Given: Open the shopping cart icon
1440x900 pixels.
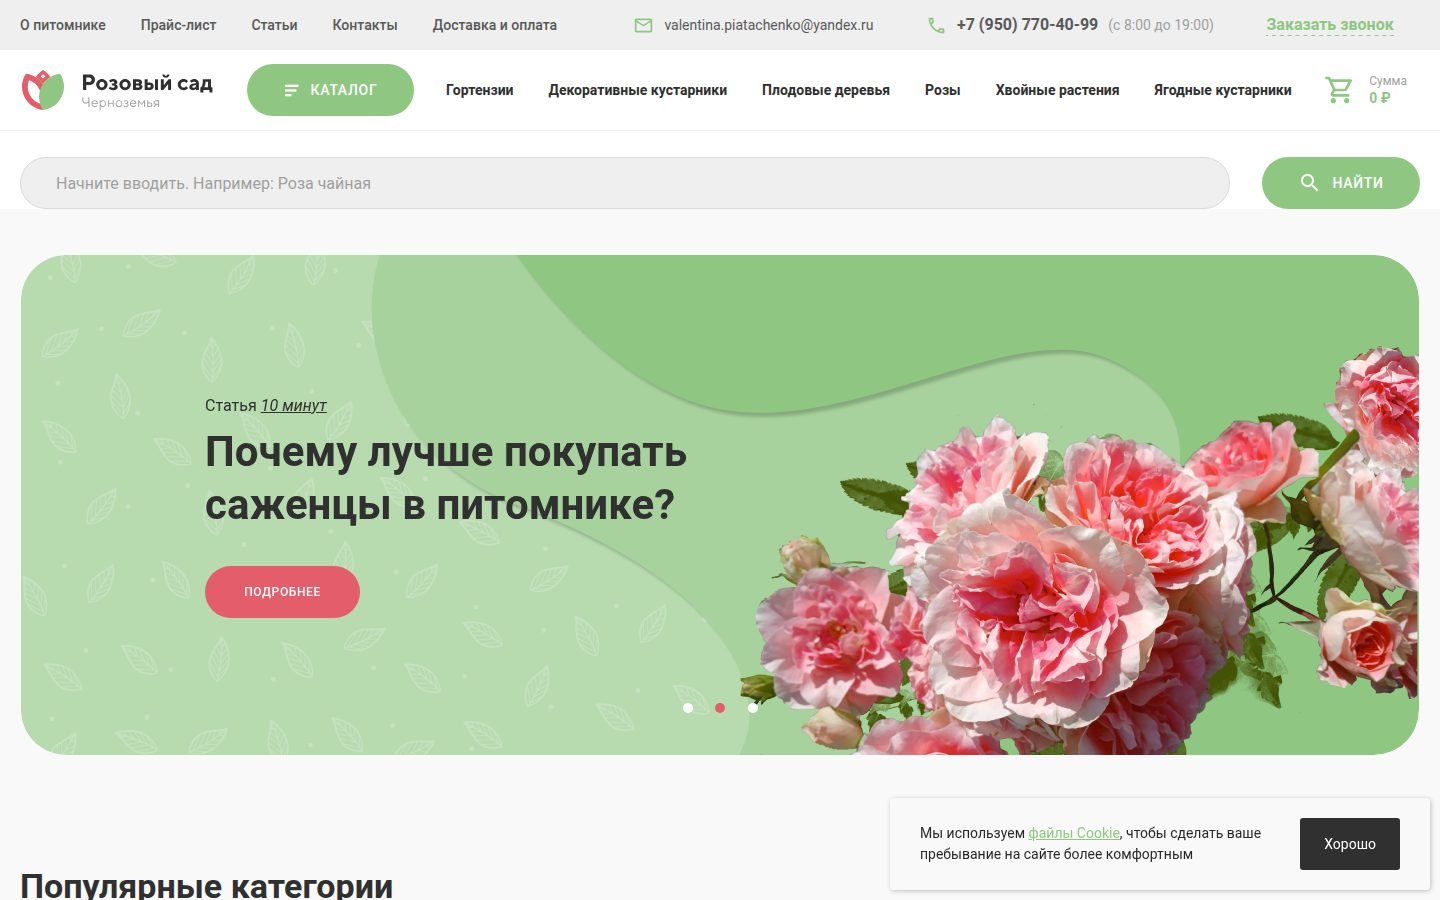Looking at the screenshot, I should [x=1339, y=90].
